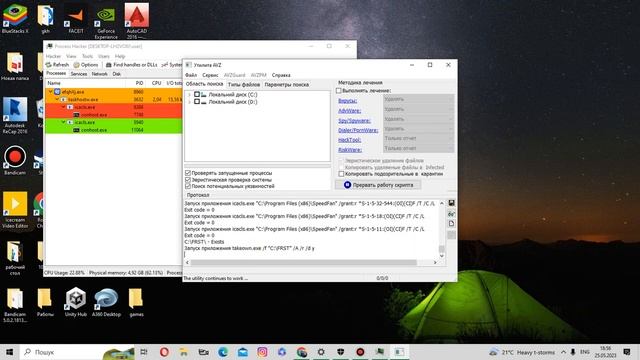Collapse the taskhostw.exe process tree node
Image resolution: width=640 pixels, height=360 pixels.
(x=57, y=100)
